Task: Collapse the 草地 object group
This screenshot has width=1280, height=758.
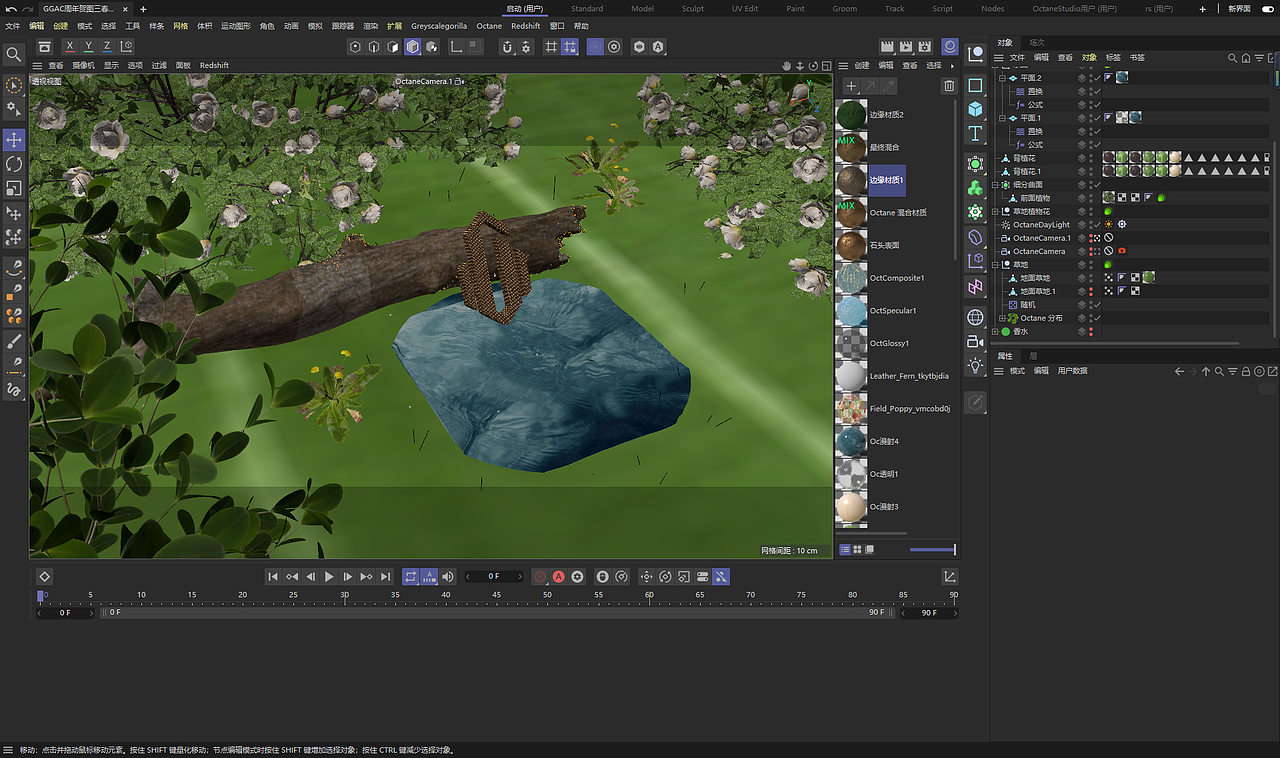Action: 996,264
